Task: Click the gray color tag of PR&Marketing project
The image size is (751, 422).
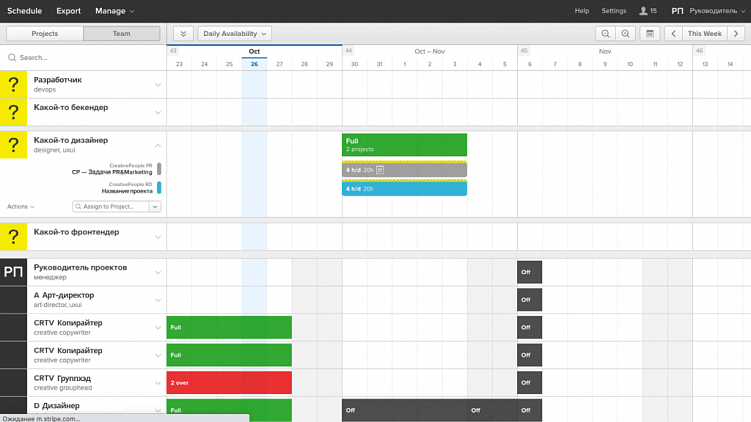Action: [x=159, y=169]
